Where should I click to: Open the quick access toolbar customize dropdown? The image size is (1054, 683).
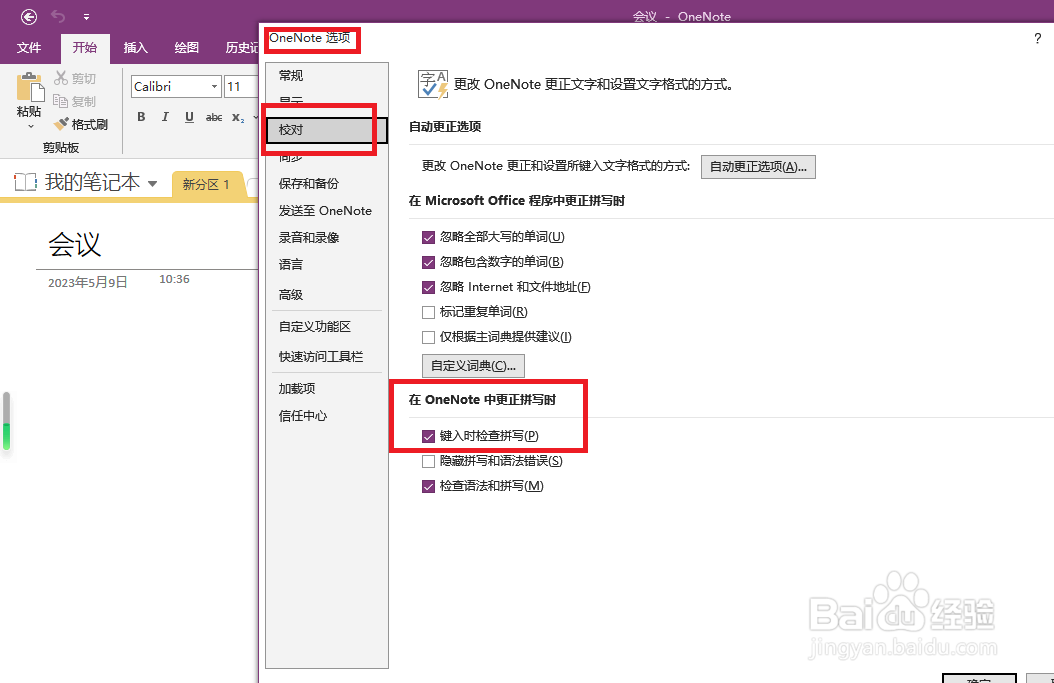(x=86, y=17)
